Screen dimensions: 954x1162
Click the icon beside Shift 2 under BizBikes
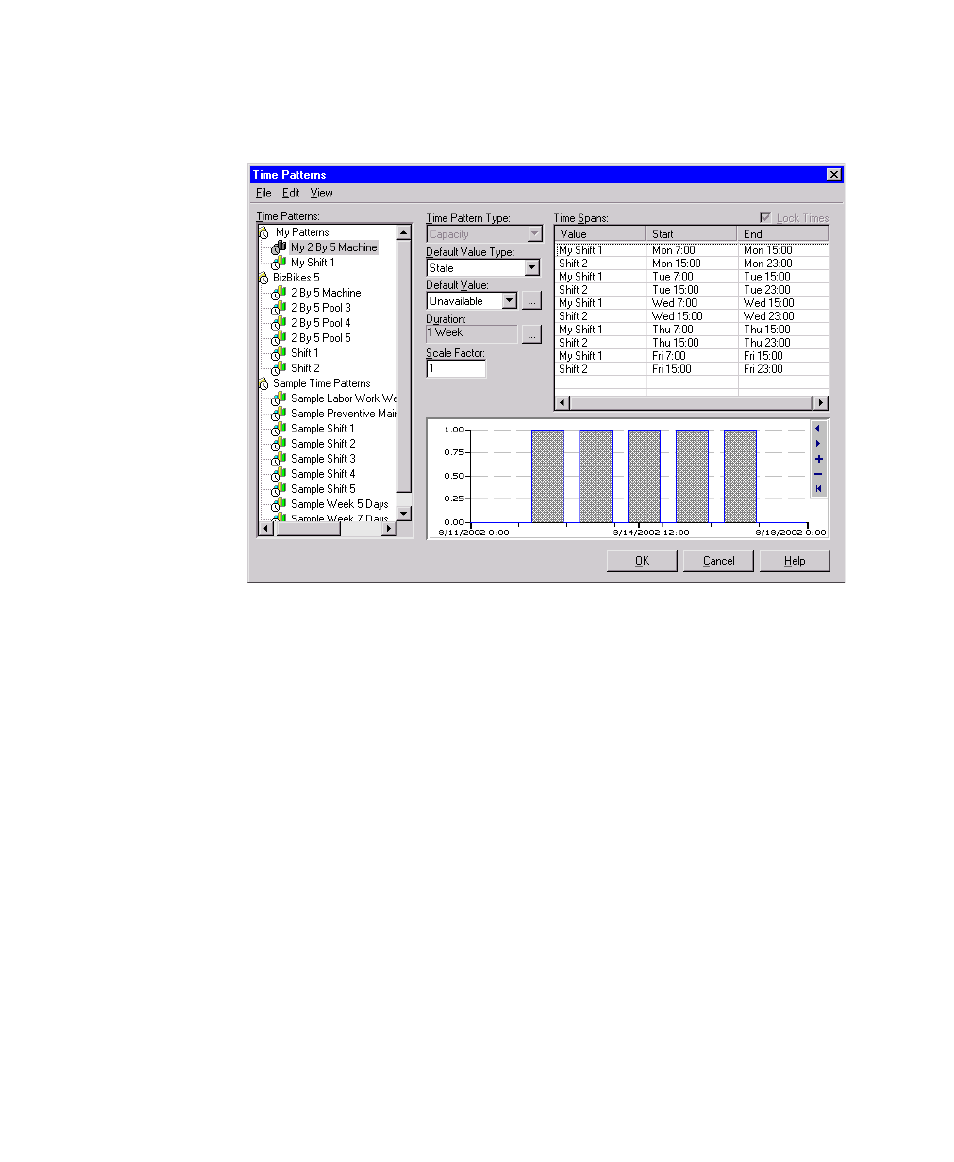tap(279, 368)
